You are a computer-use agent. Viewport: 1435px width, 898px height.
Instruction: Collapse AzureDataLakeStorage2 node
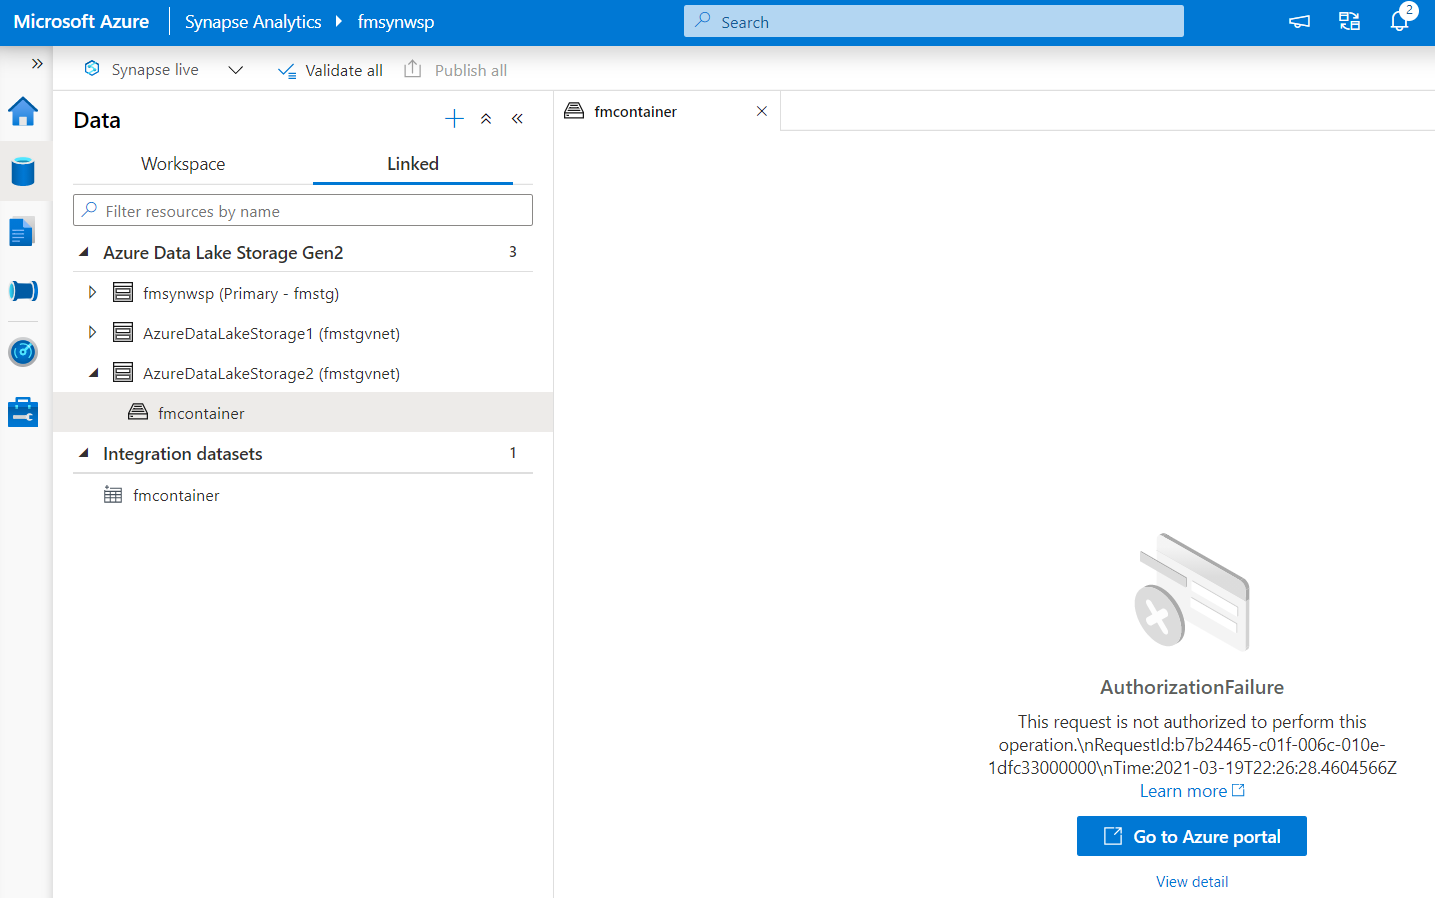point(93,373)
